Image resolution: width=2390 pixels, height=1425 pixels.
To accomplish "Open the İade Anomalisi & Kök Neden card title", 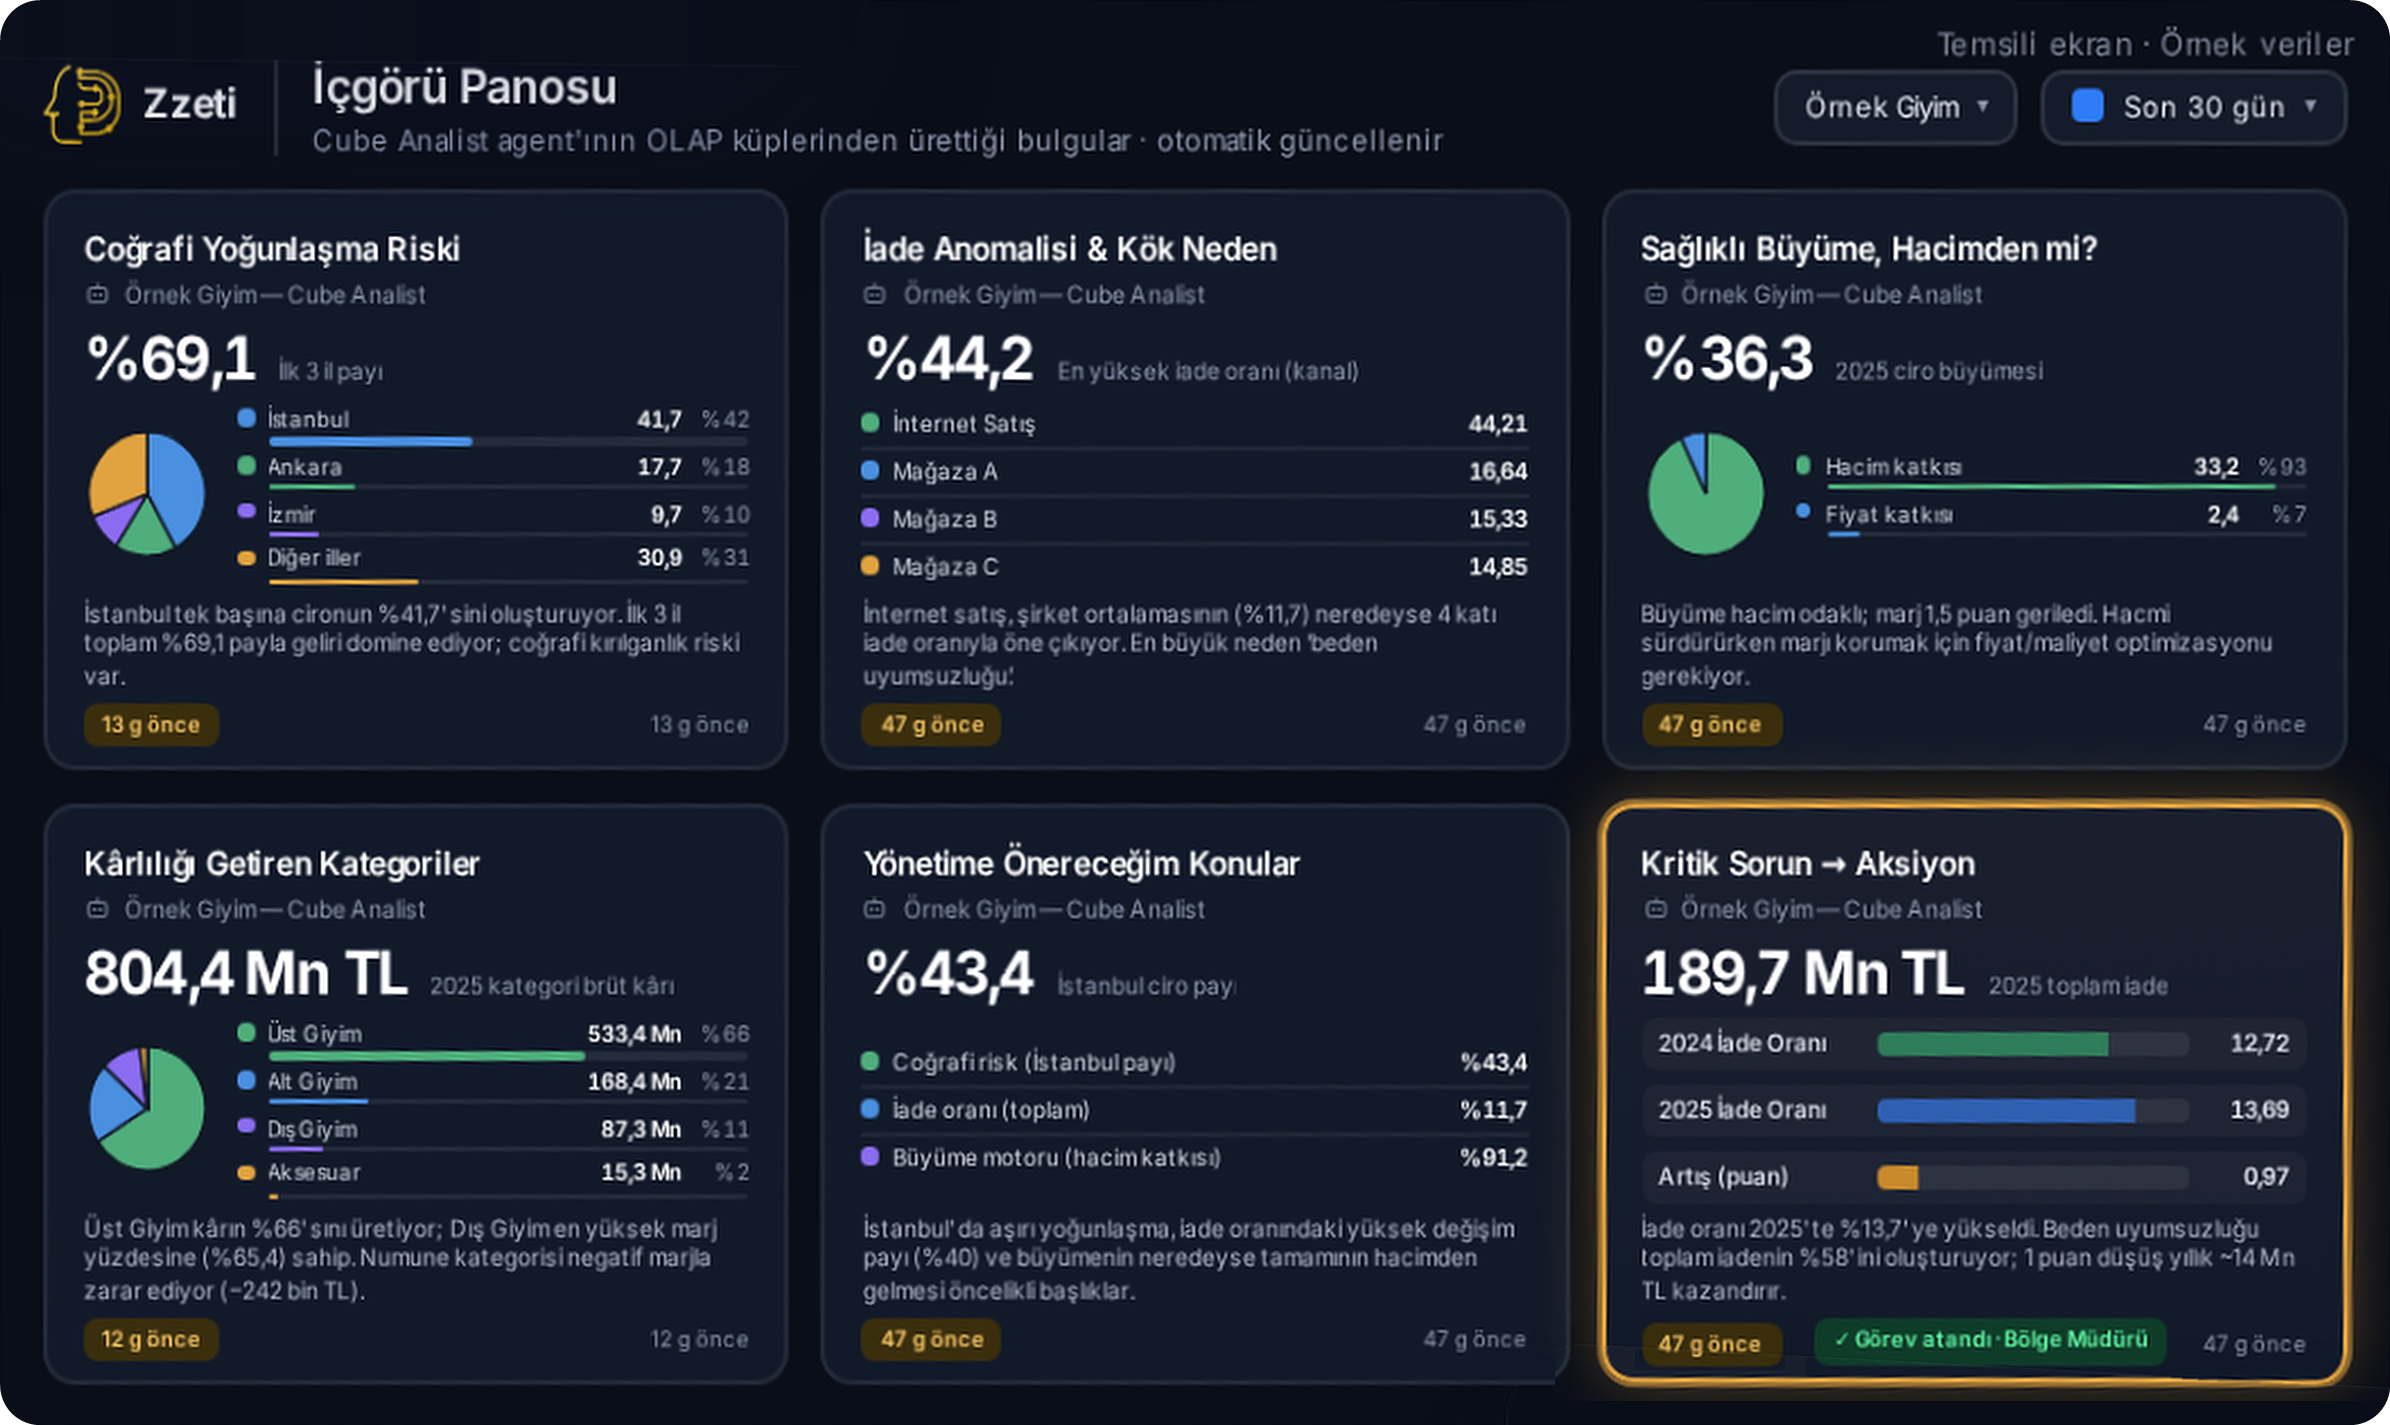I will [x=1070, y=249].
